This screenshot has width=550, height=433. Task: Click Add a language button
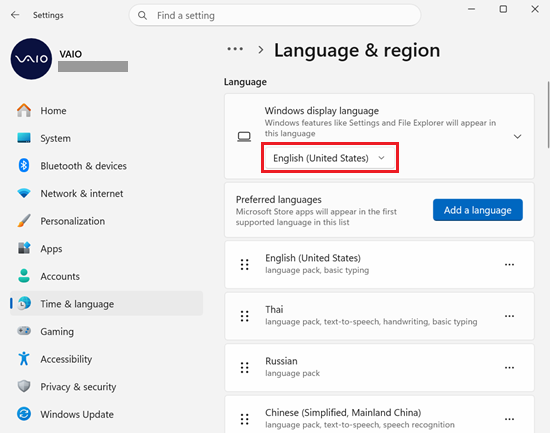click(x=478, y=210)
